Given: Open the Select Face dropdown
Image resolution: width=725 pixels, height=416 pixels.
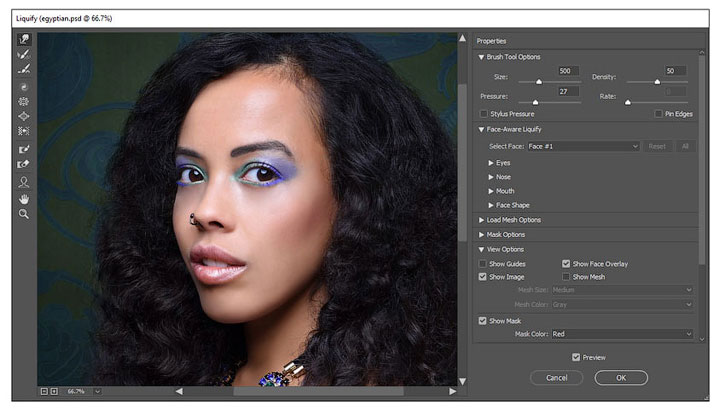Looking at the screenshot, I should click(x=584, y=146).
